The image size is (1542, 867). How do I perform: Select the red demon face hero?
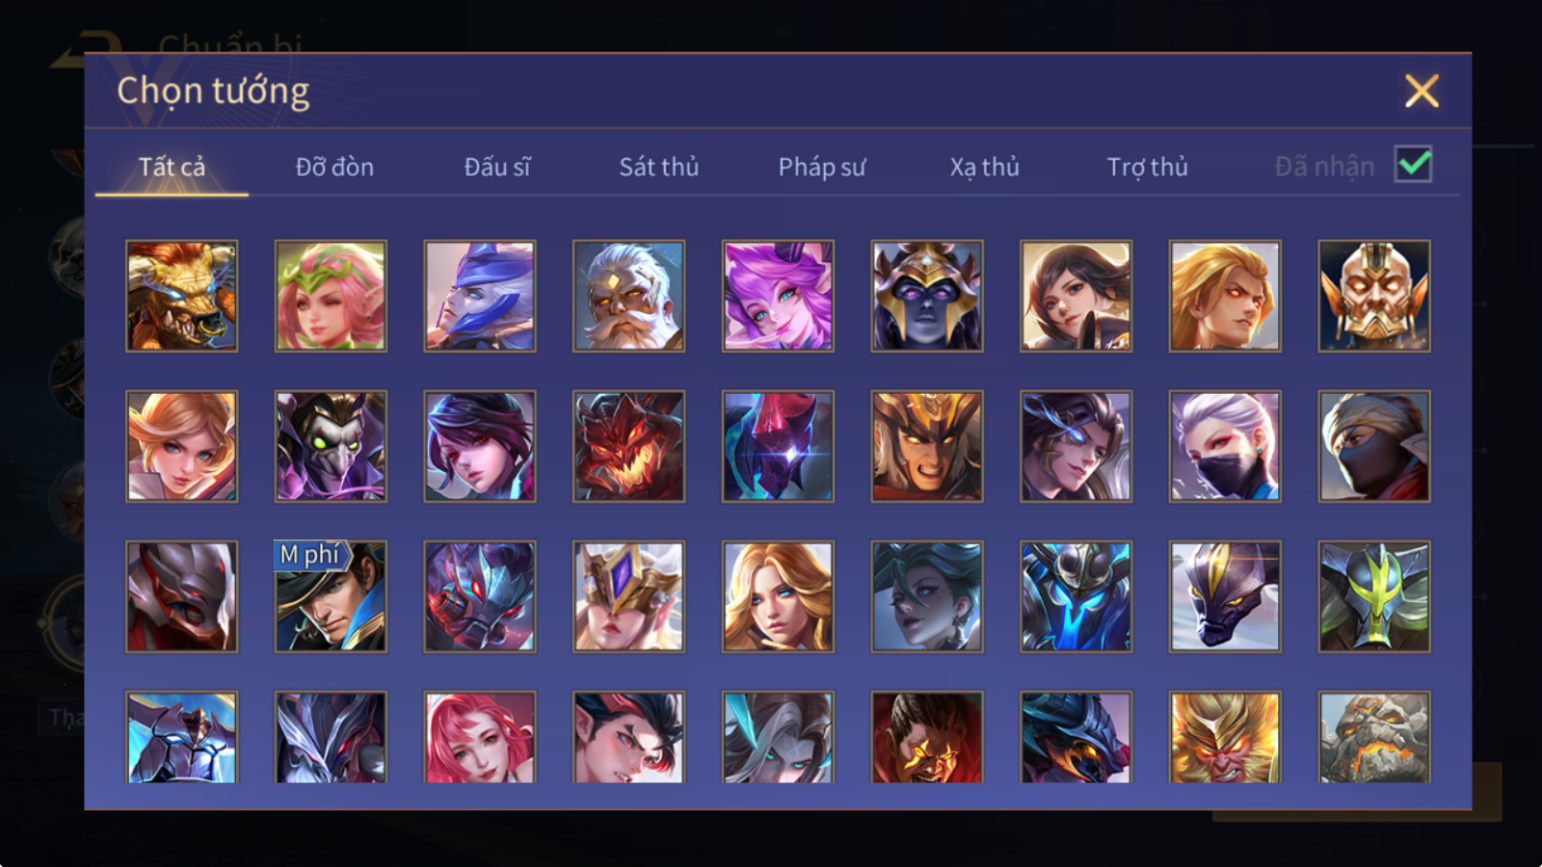(x=629, y=446)
